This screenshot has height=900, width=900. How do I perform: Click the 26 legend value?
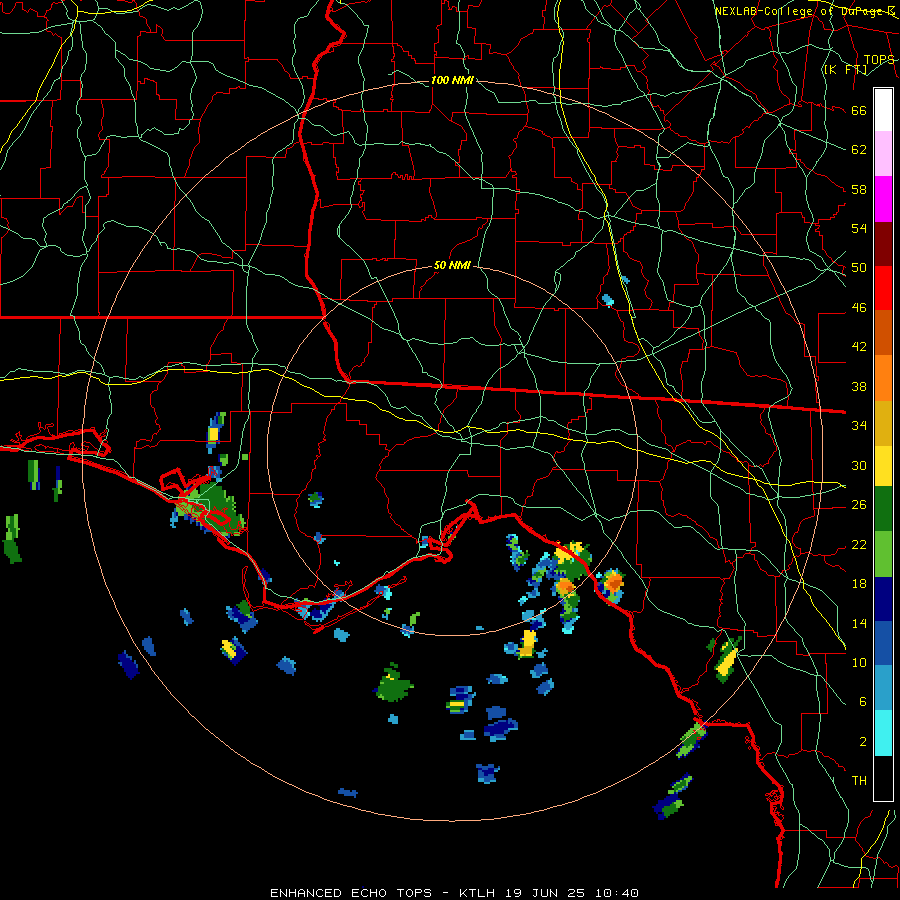pyautogui.click(x=859, y=505)
